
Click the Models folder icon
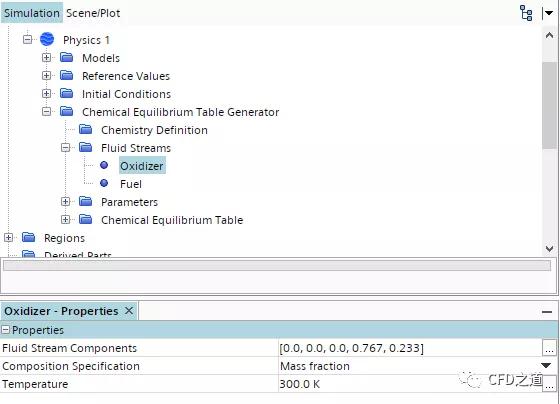[x=66, y=57]
